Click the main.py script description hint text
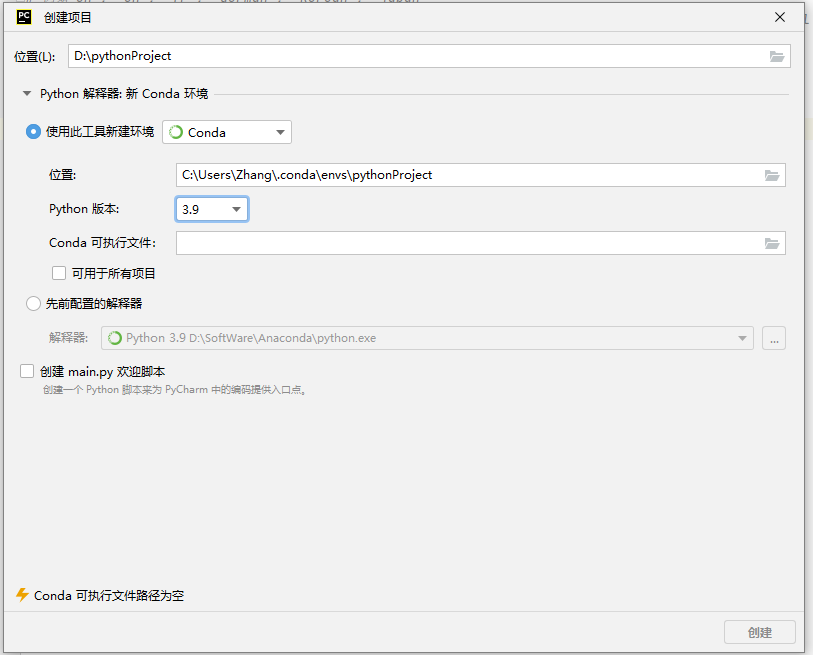The image size is (813, 655). pyautogui.click(x=175, y=390)
